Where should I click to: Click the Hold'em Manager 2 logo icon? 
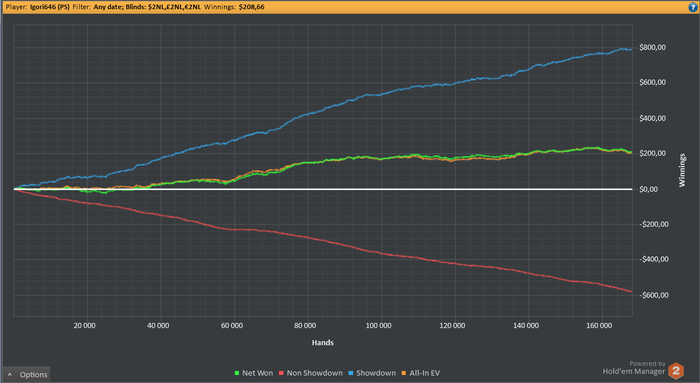676,371
